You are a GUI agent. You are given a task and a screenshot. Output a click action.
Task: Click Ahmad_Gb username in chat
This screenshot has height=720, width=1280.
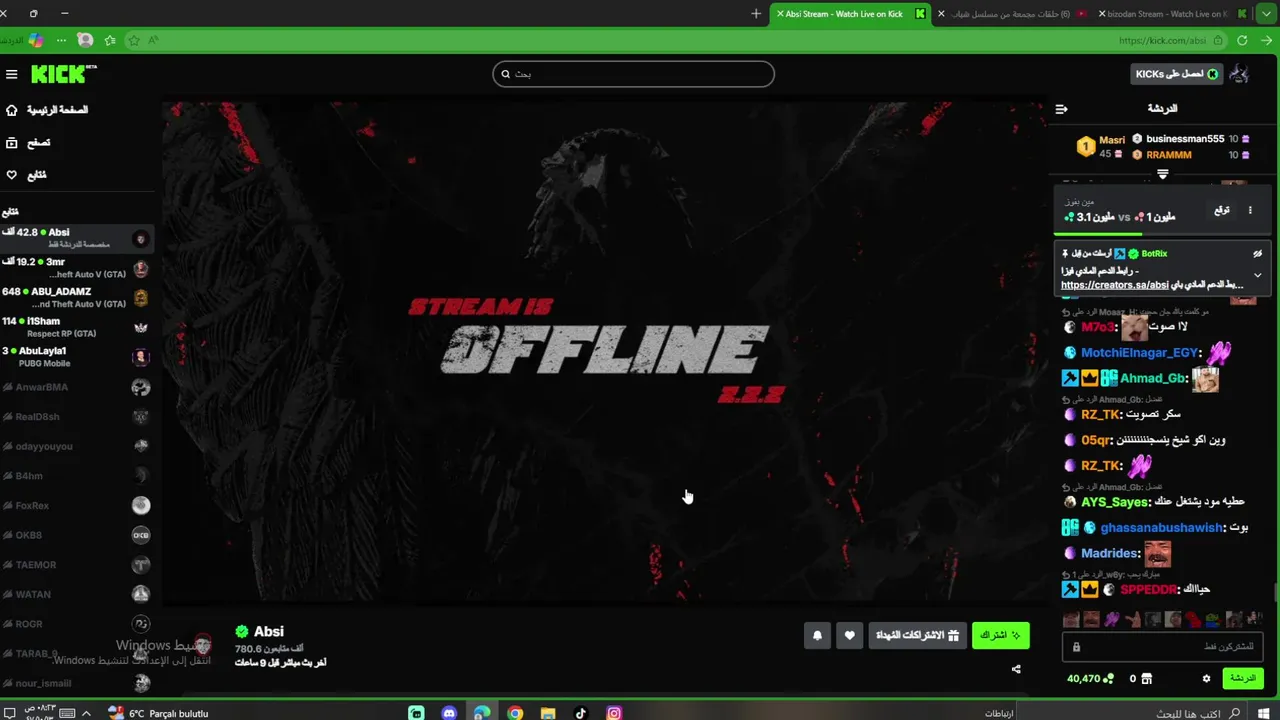[1153, 379]
